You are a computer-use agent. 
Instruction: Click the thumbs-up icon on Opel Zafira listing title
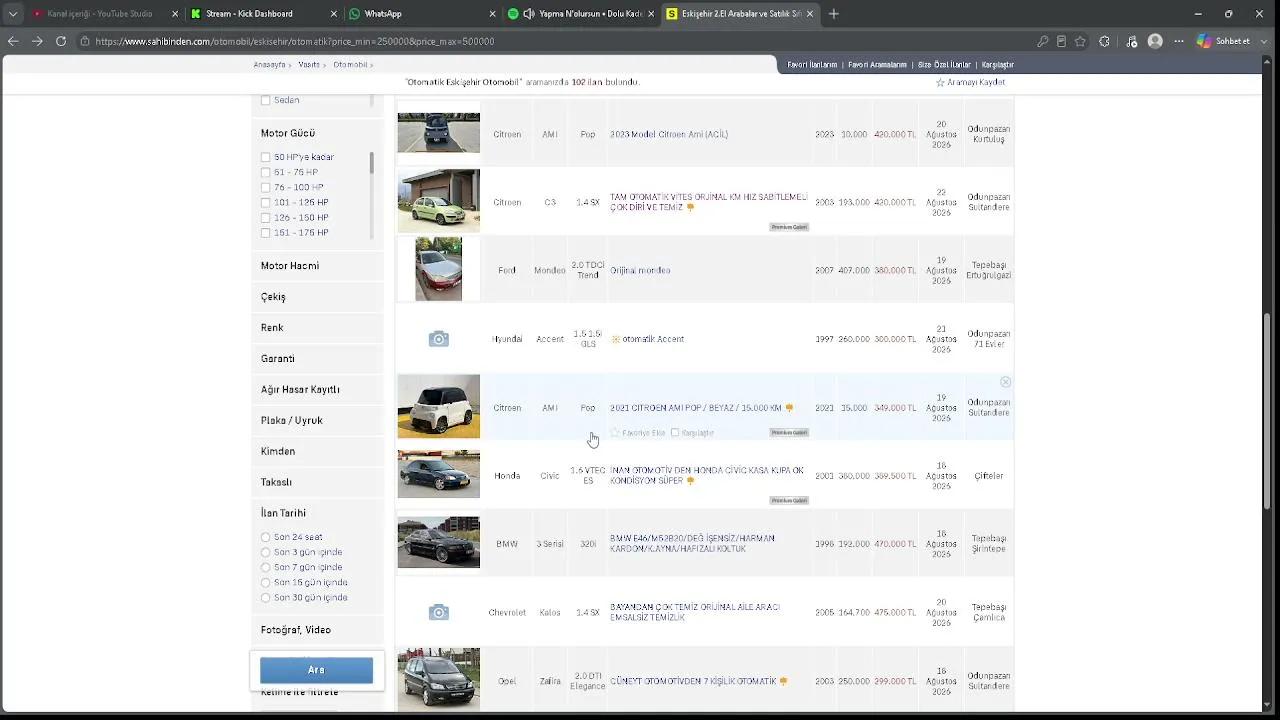[x=783, y=681]
